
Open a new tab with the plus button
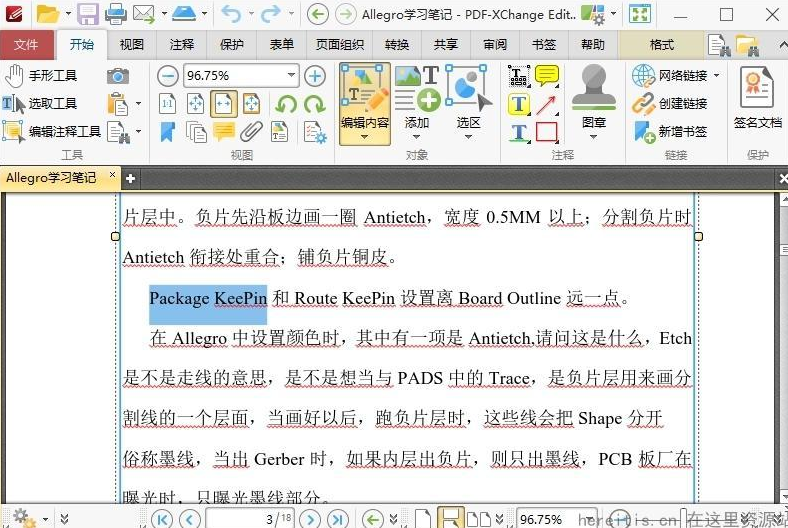[x=131, y=179]
